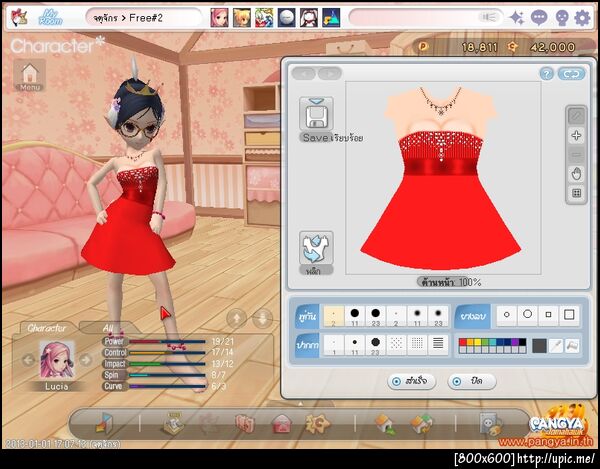Click the round down arrow button above stats
The height and width of the screenshot is (469, 600).
(263, 318)
